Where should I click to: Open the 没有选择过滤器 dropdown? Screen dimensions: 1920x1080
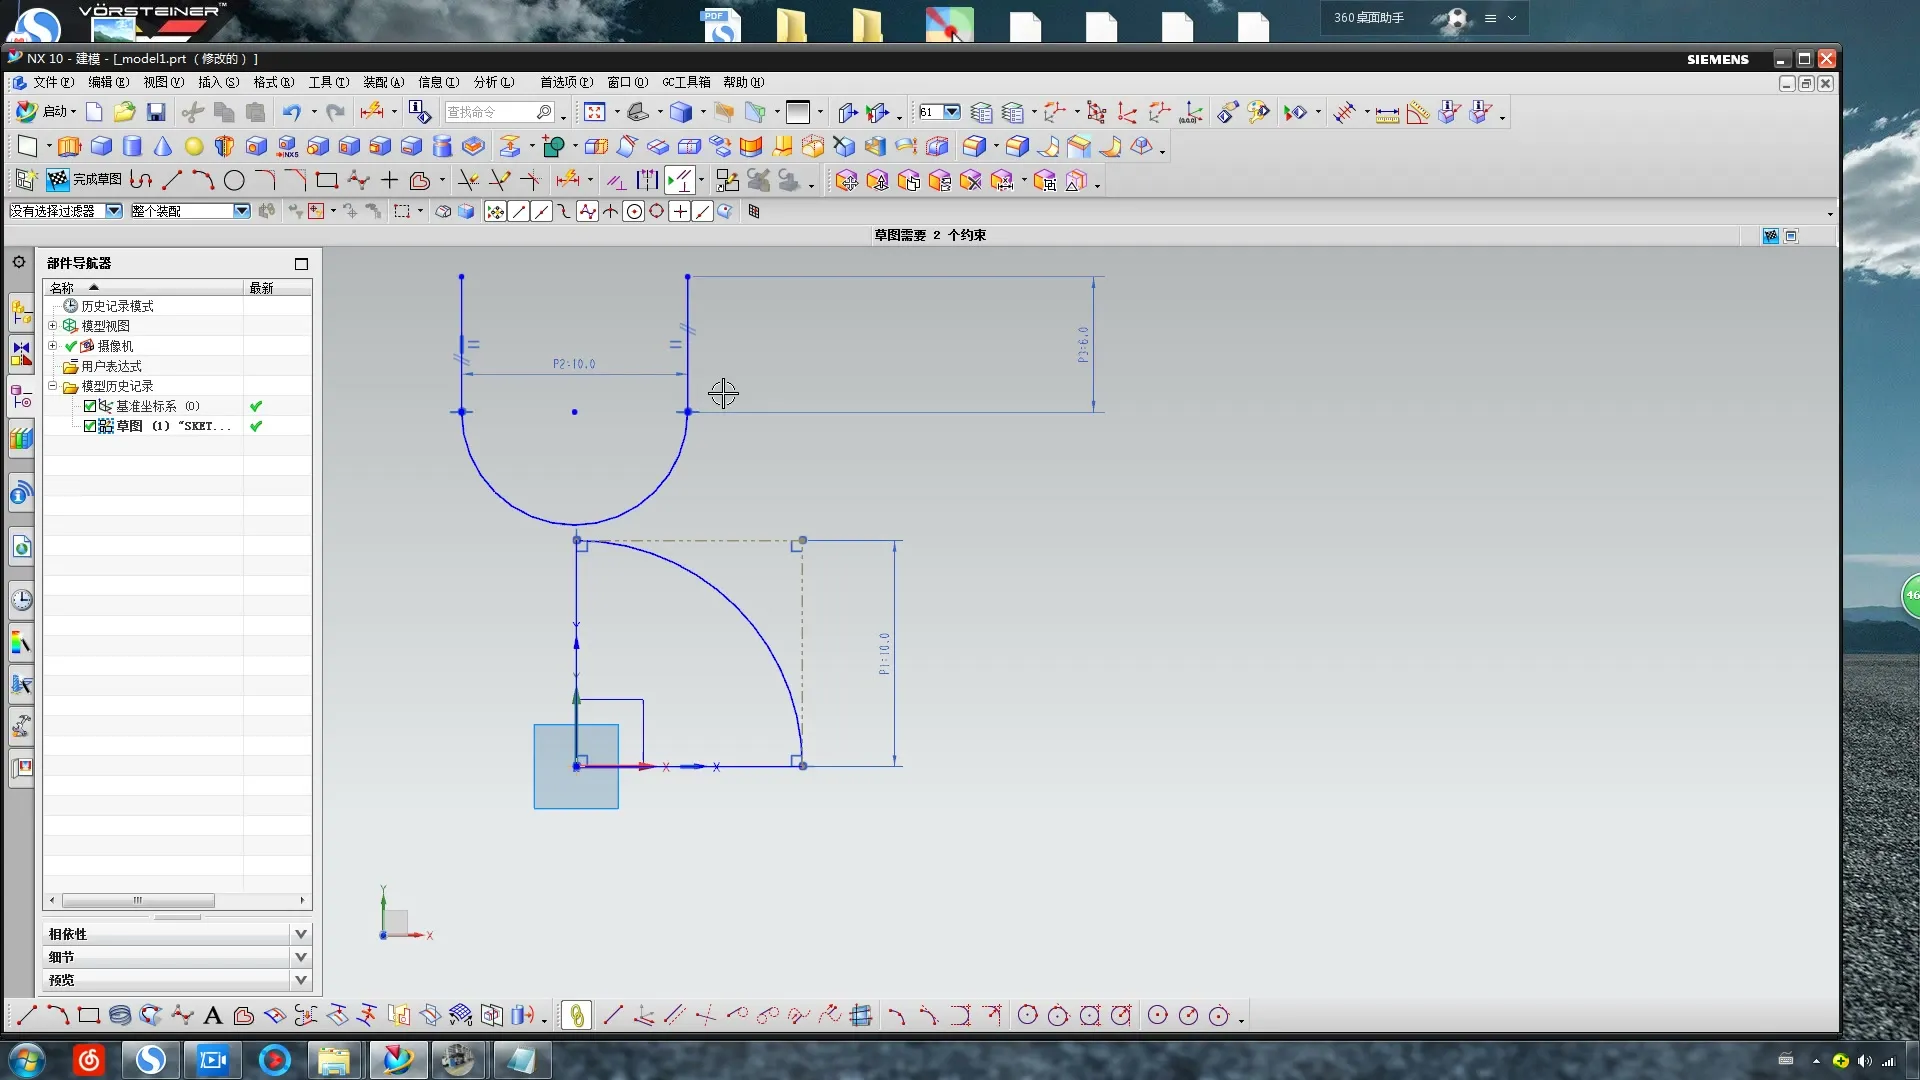(x=114, y=211)
